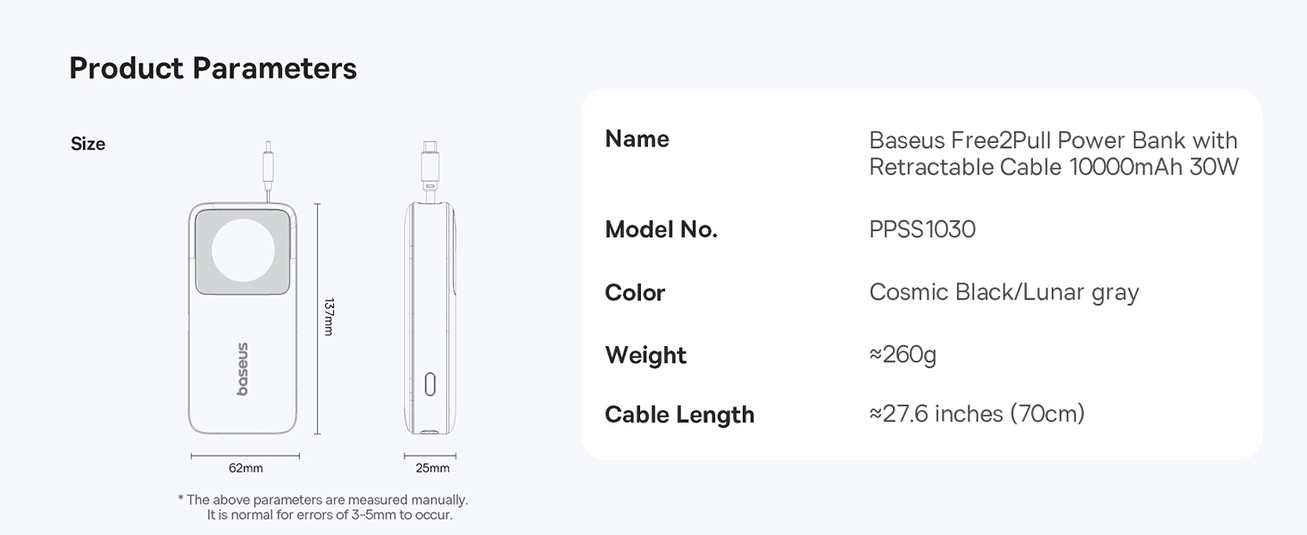Click the front-view power bank illustration

pyautogui.click(x=244, y=318)
